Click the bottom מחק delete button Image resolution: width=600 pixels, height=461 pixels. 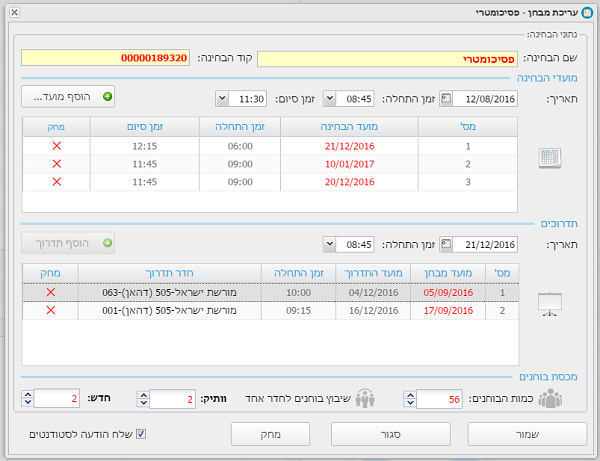click(x=270, y=434)
